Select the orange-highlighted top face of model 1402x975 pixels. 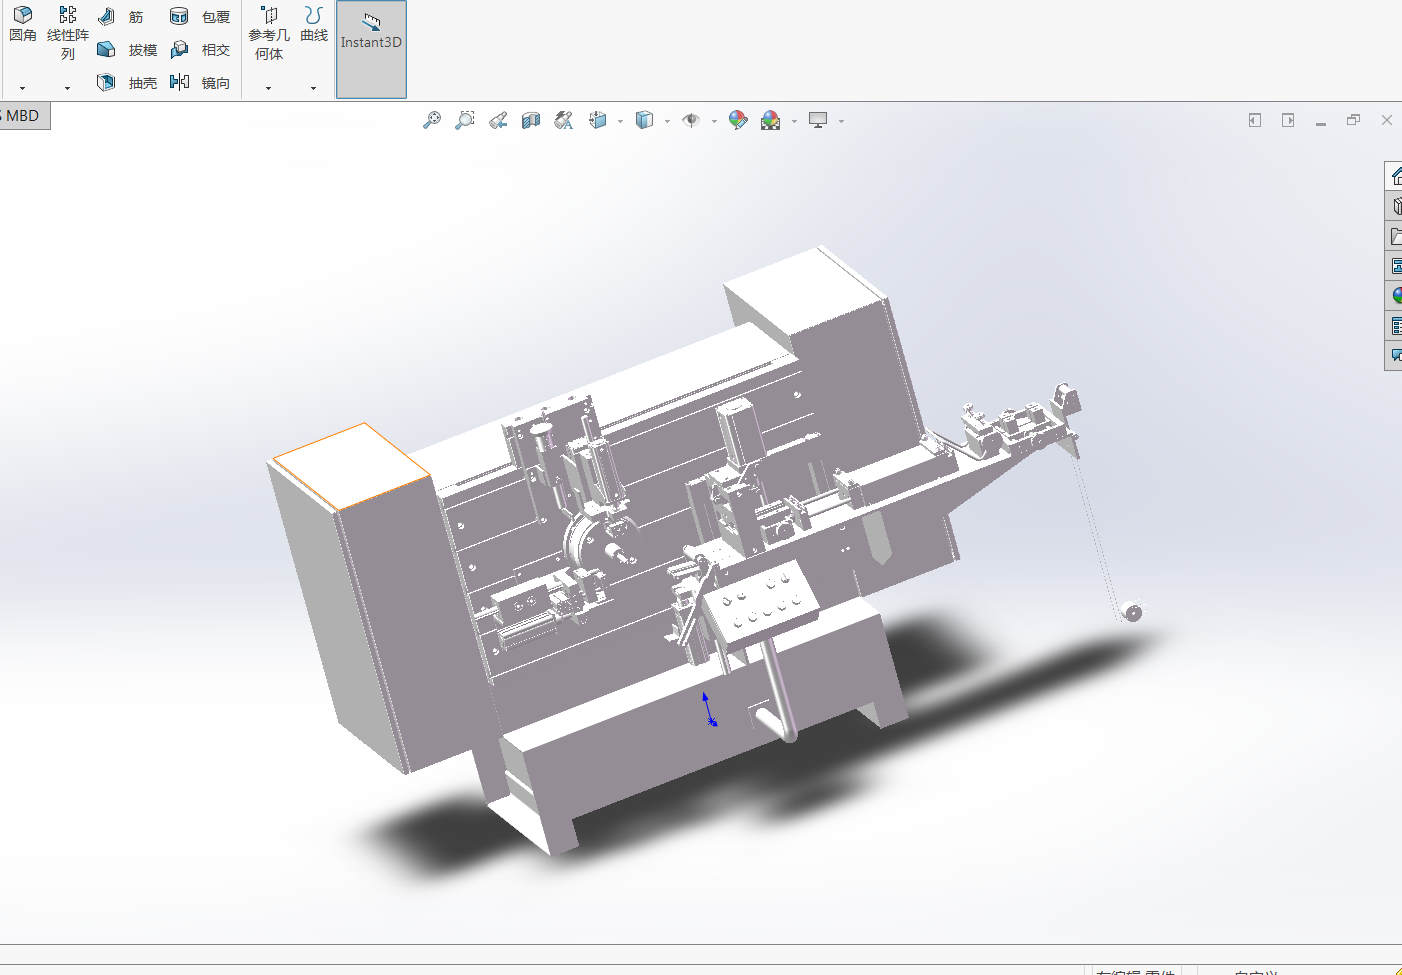[x=350, y=465]
